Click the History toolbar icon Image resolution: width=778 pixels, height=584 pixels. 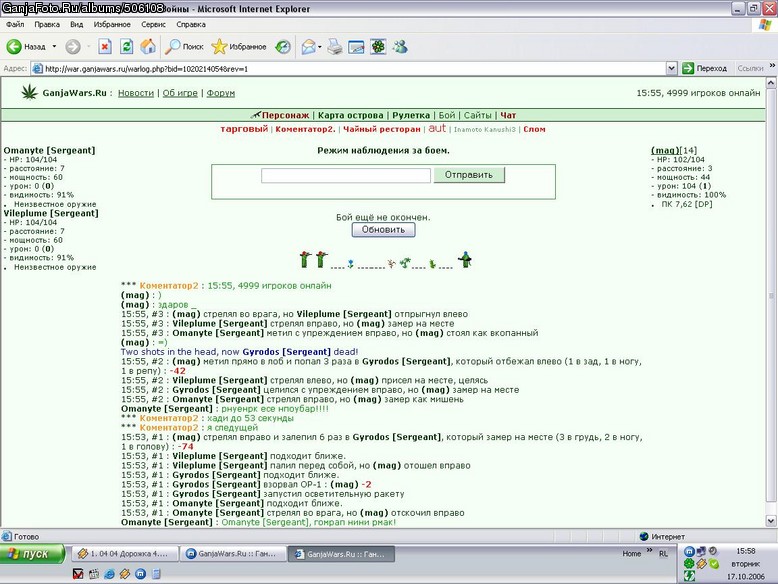[283, 47]
